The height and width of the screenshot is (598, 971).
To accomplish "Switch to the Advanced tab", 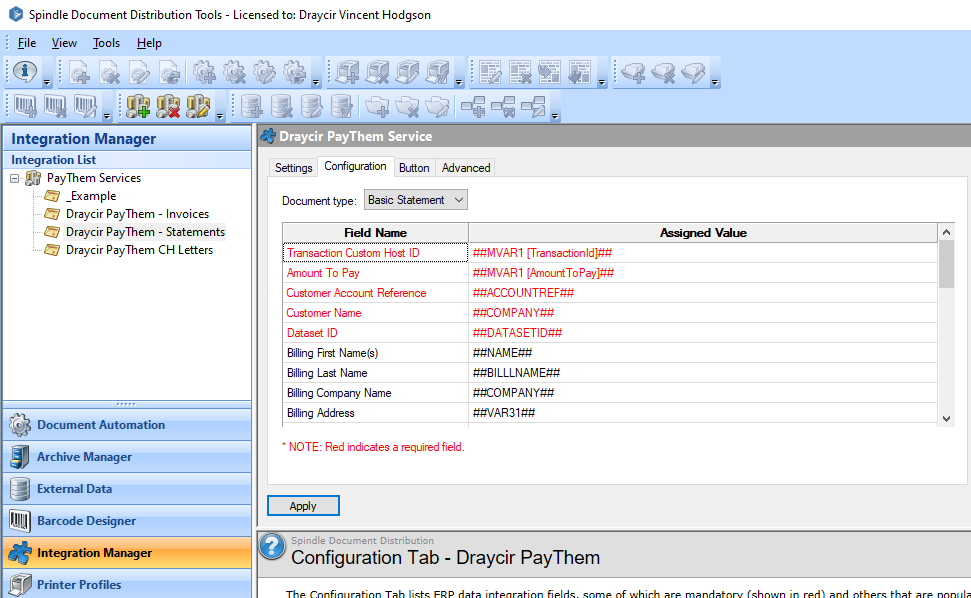I will tap(466, 168).
